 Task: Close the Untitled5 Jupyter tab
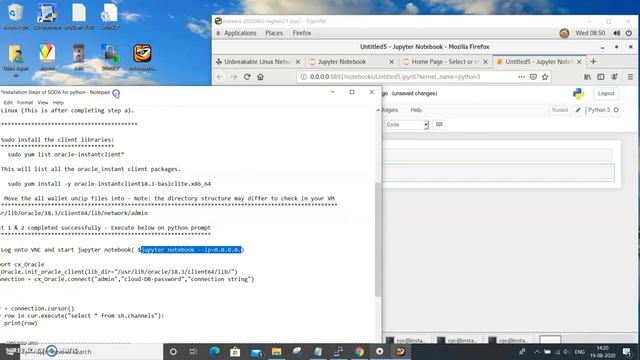pos(579,62)
